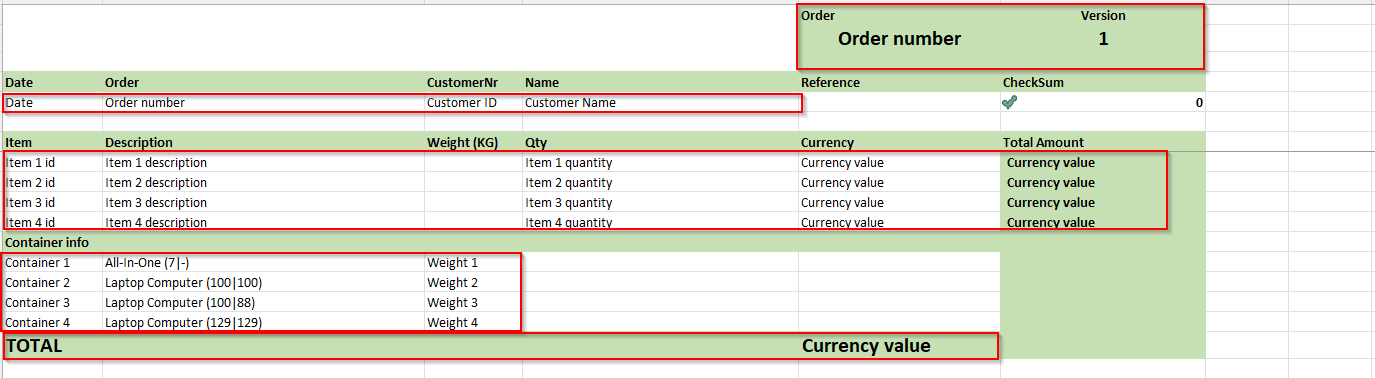Select the Order number heading cell
The height and width of the screenshot is (378, 1375).
(899, 39)
